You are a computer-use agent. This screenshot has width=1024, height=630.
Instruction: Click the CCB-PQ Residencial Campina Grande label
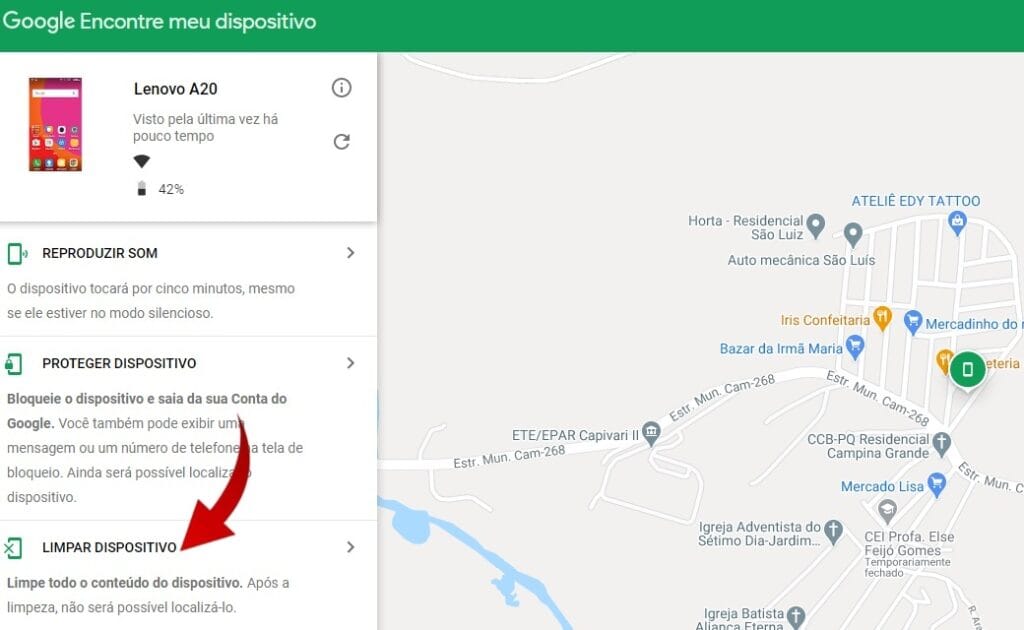tap(868, 446)
